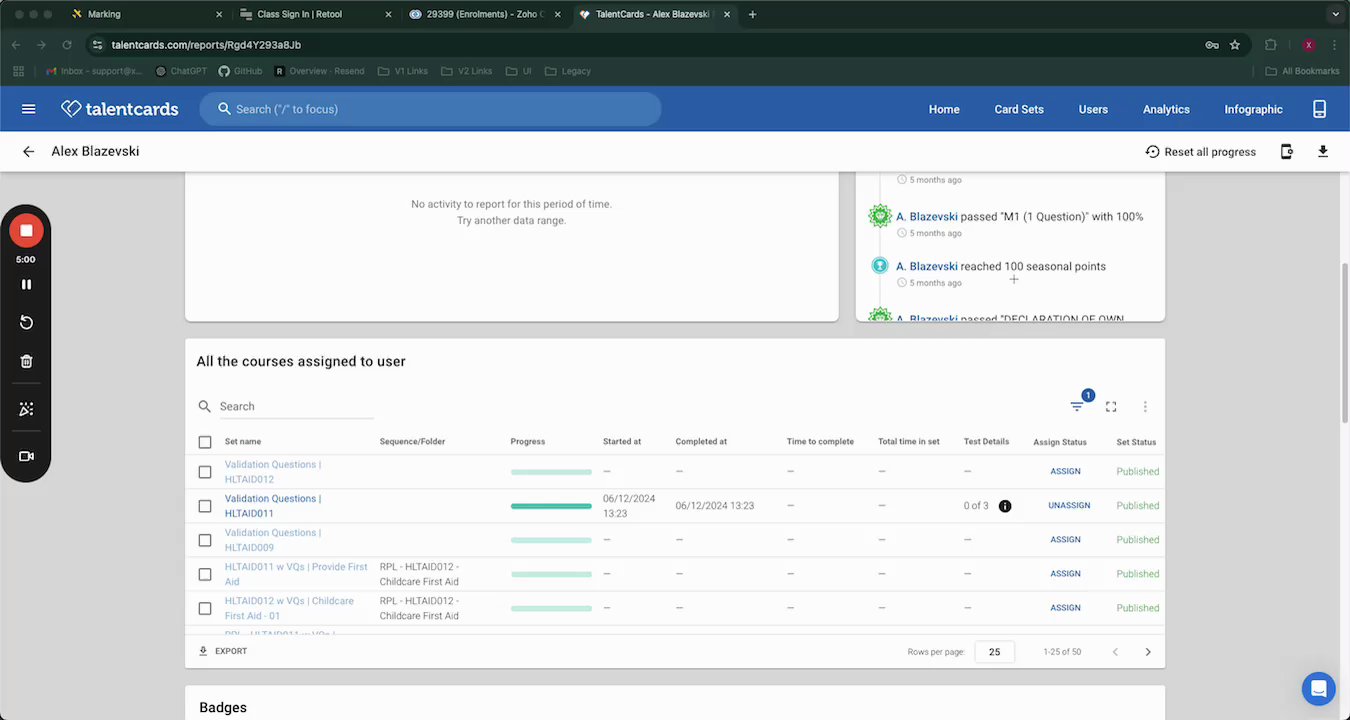Pause the screen recording
This screenshot has height=720, width=1350.
click(26, 285)
